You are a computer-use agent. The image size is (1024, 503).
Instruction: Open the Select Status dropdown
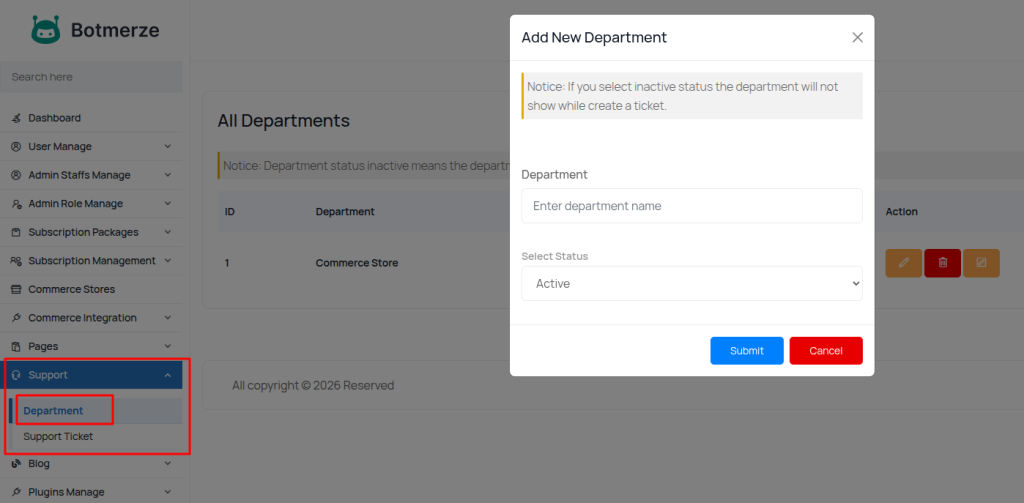(x=691, y=284)
